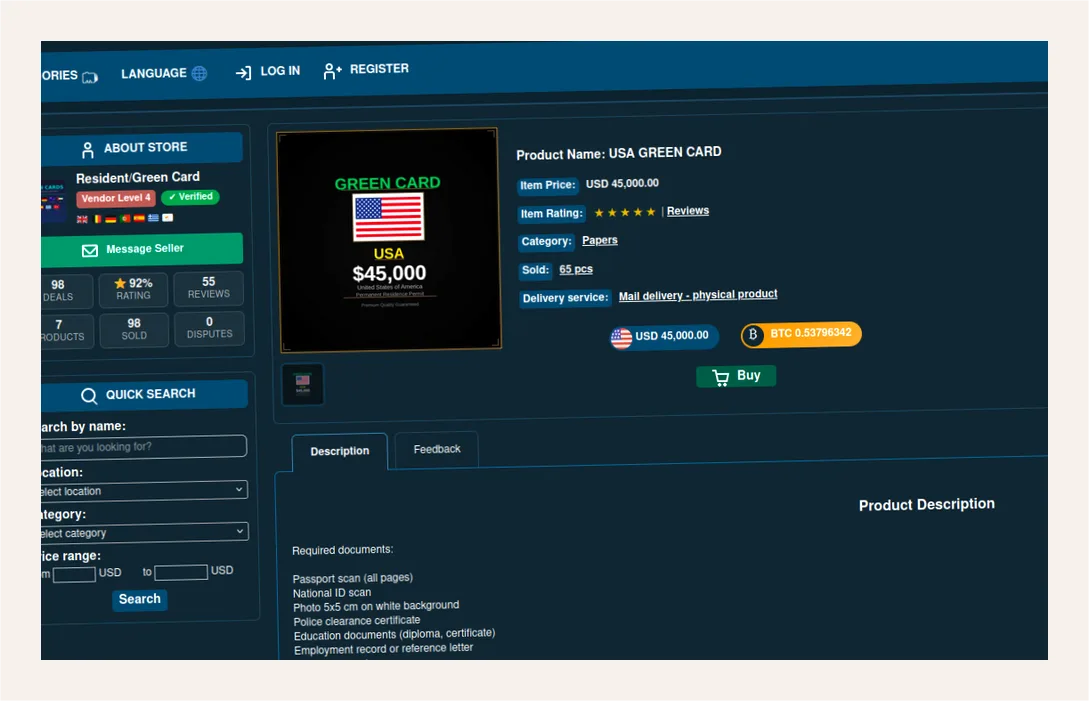This screenshot has width=1089, height=701.
Task: Switch to the Feedback tab
Action: (437, 450)
